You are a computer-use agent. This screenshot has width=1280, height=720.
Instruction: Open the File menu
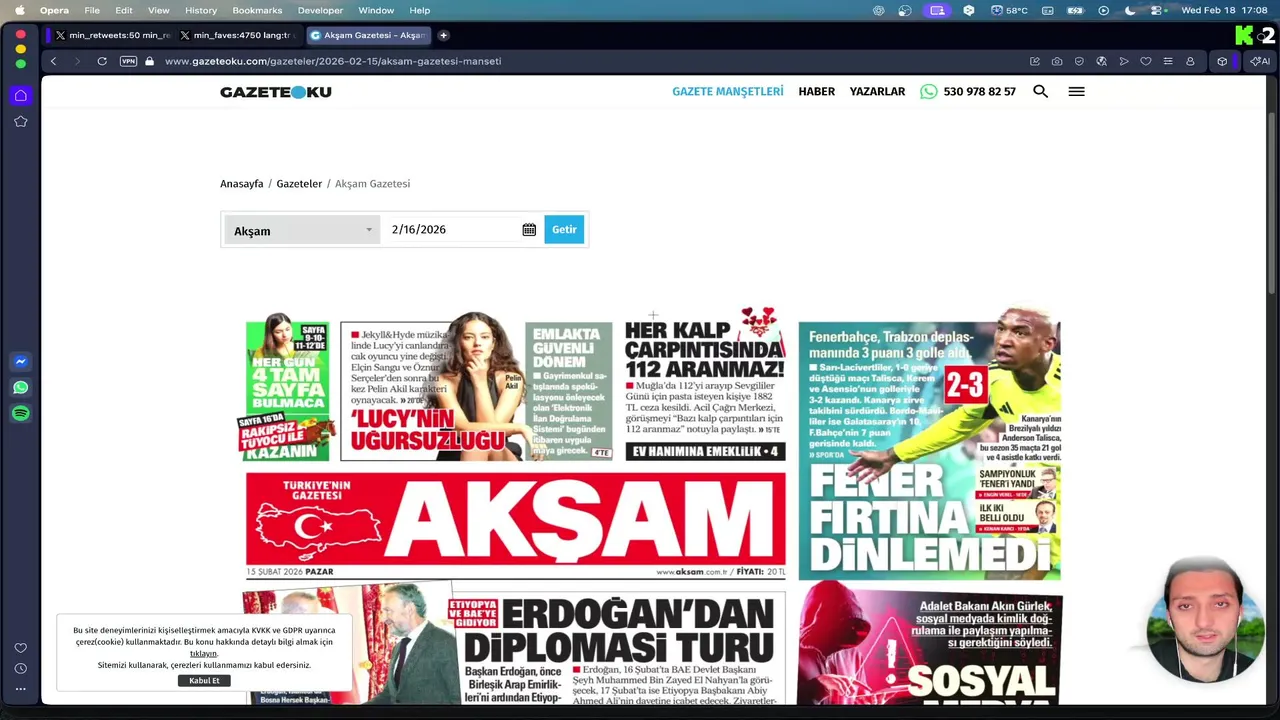coord(92,10)
